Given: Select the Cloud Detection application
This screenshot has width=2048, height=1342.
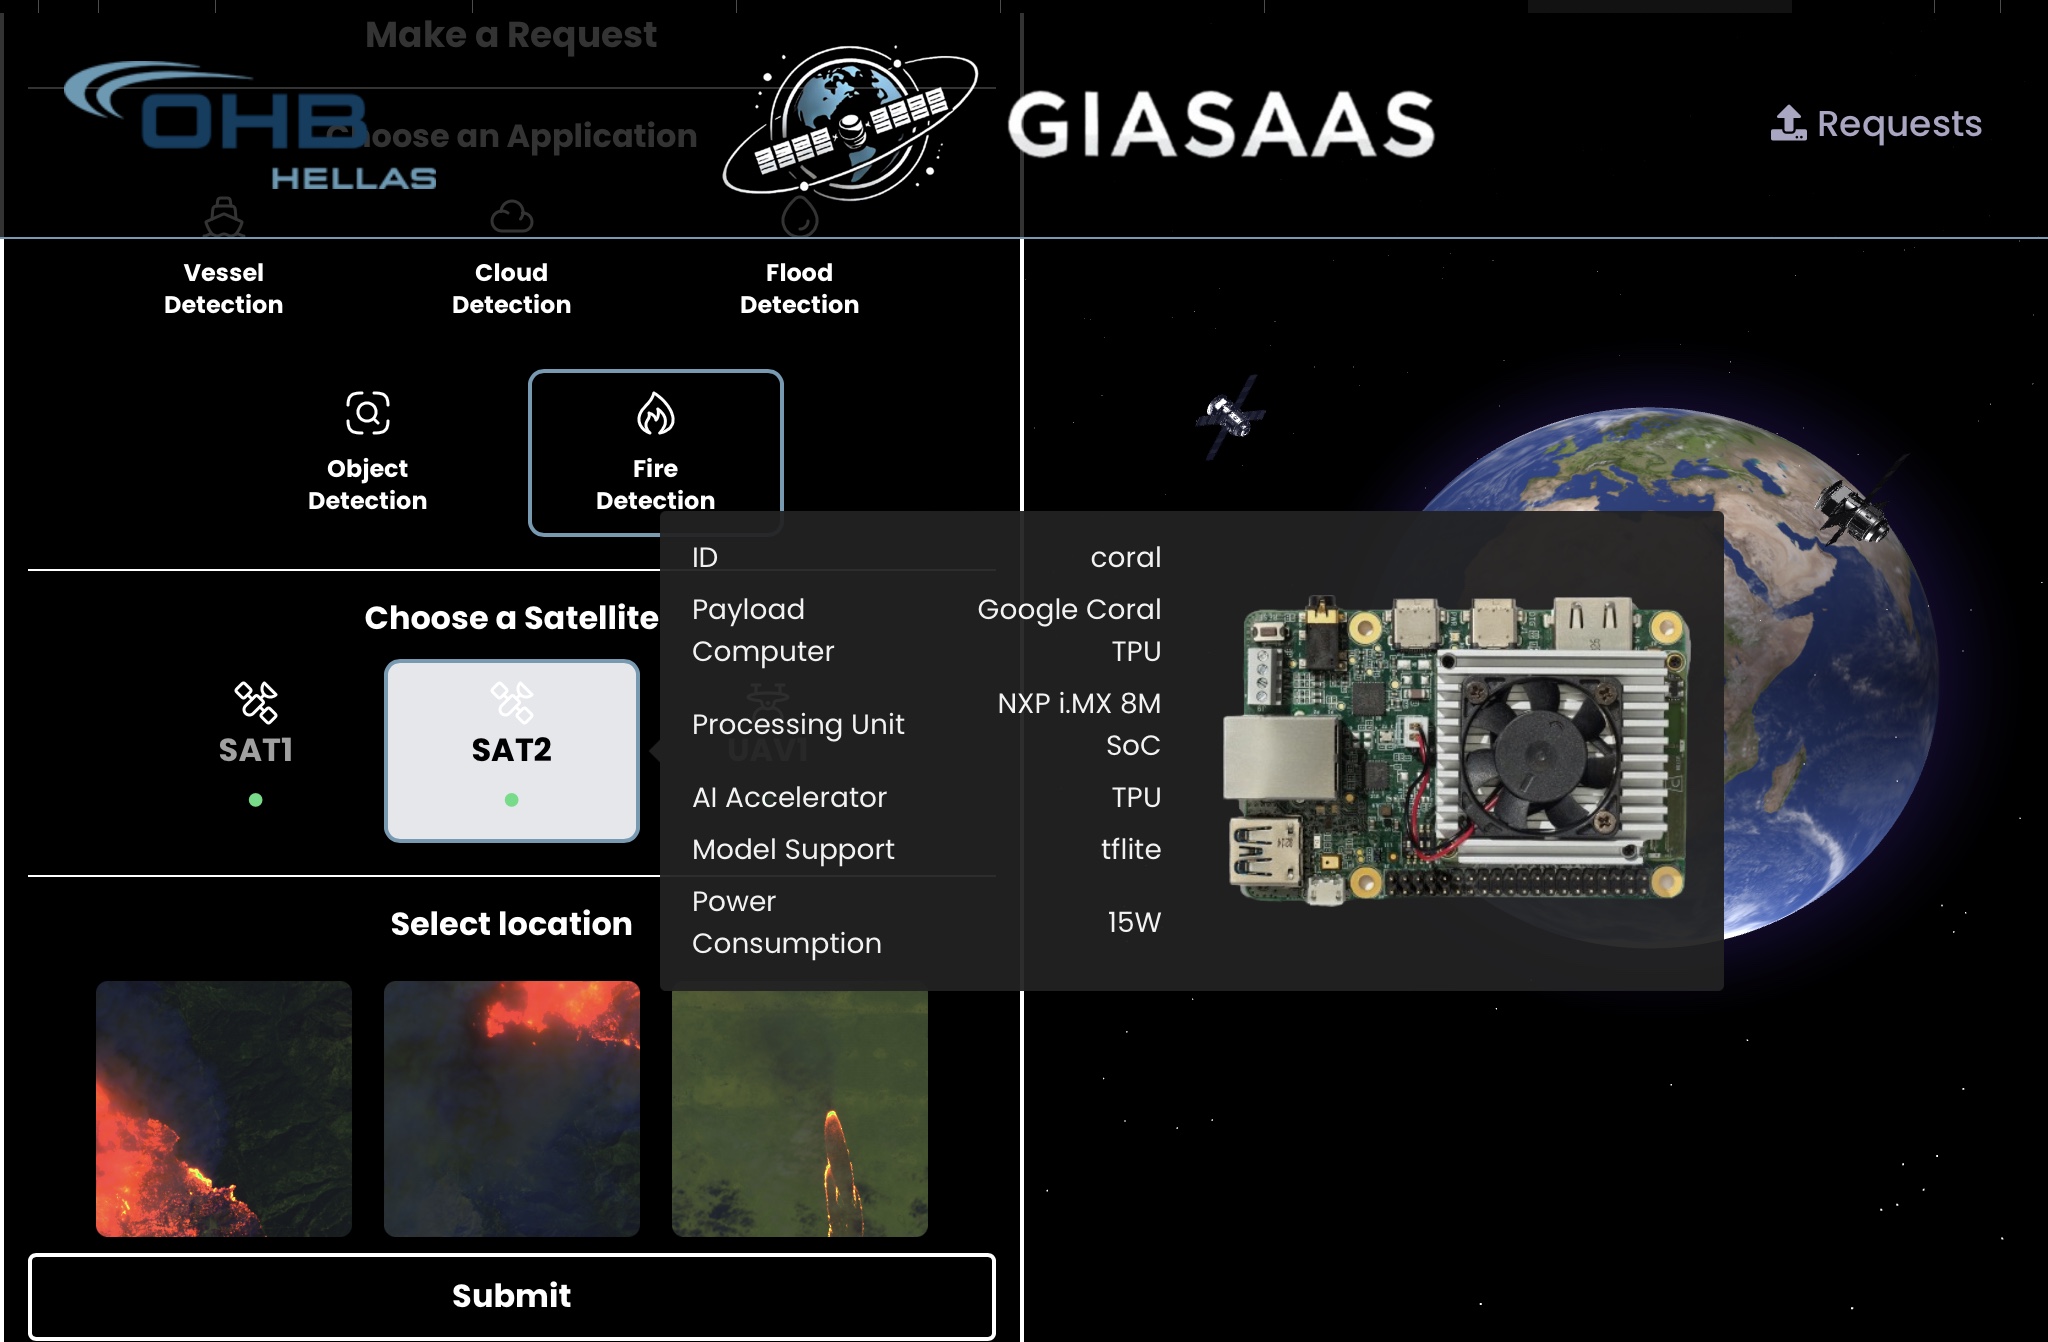Looking at the screenshot, I should 511,288.
